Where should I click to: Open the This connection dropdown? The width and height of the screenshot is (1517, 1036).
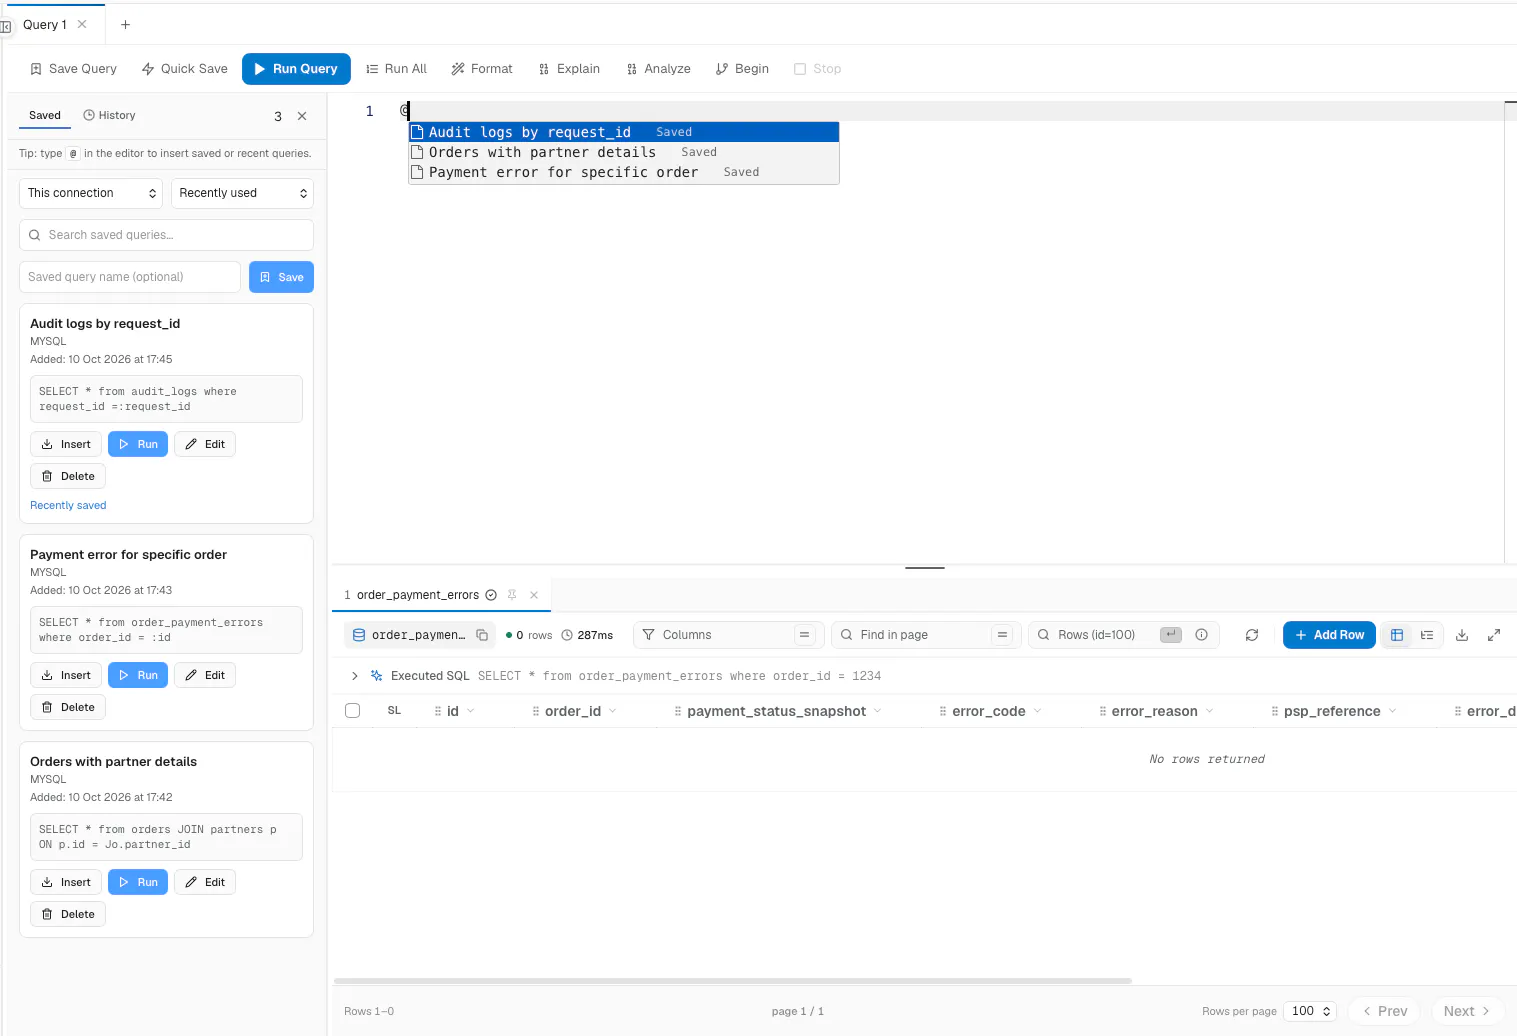point(91,193)
